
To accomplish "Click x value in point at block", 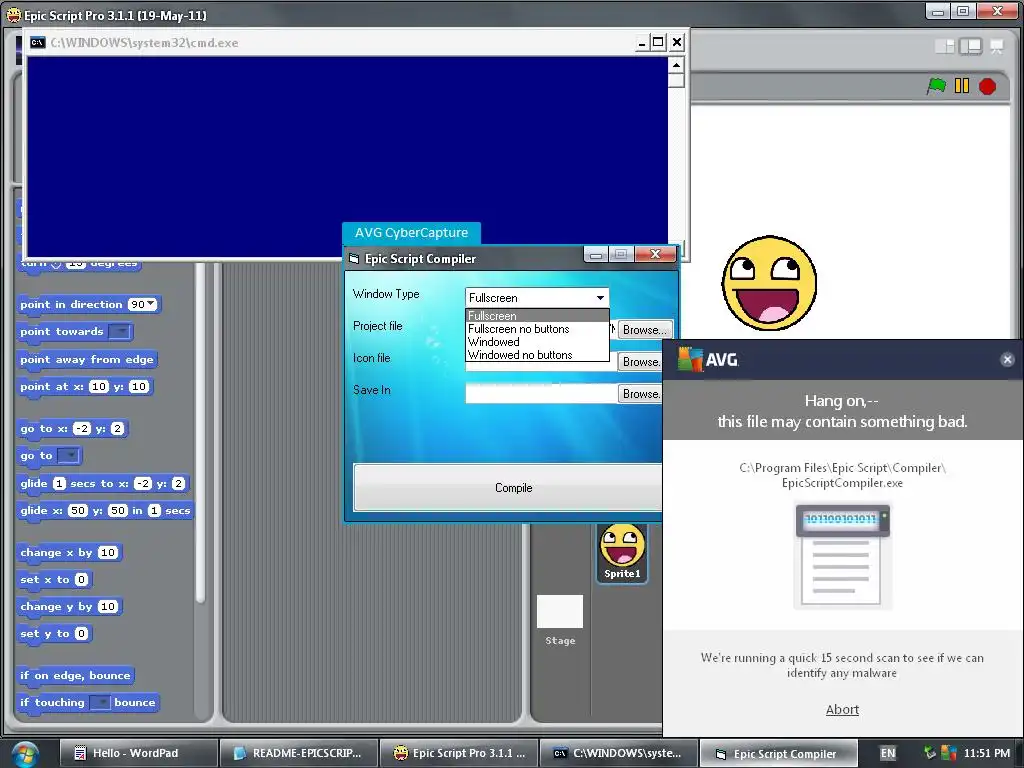I will (99, 387).
